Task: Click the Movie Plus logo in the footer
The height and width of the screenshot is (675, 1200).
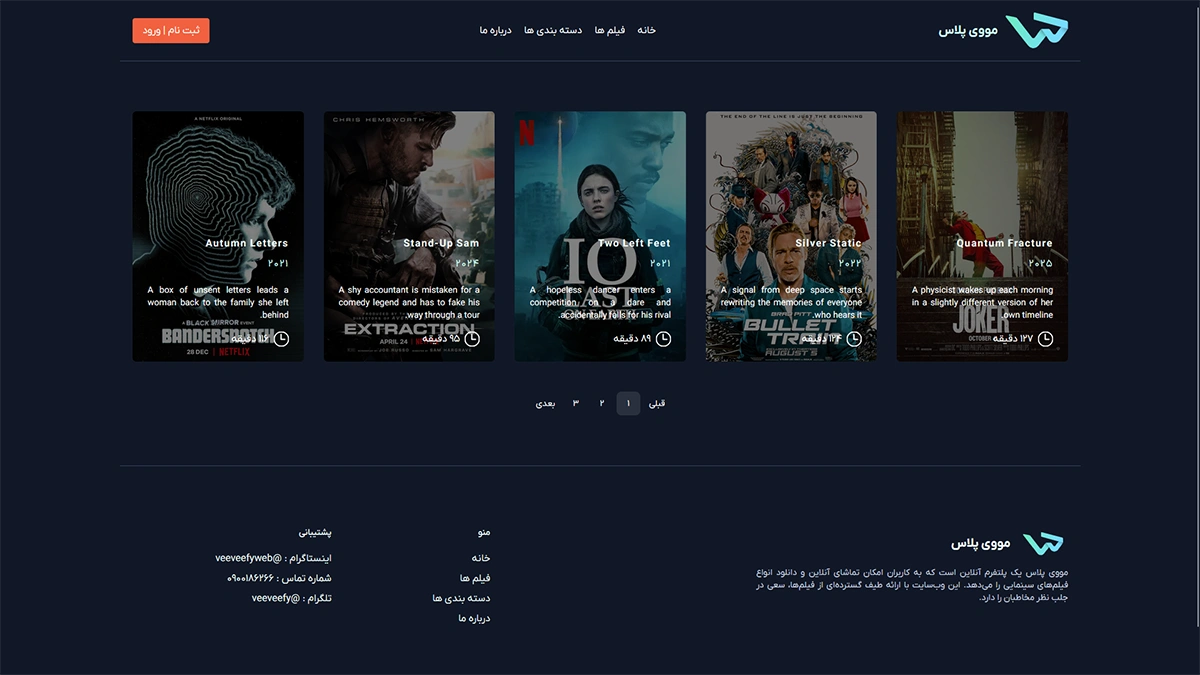Action: coord(1043,543)
